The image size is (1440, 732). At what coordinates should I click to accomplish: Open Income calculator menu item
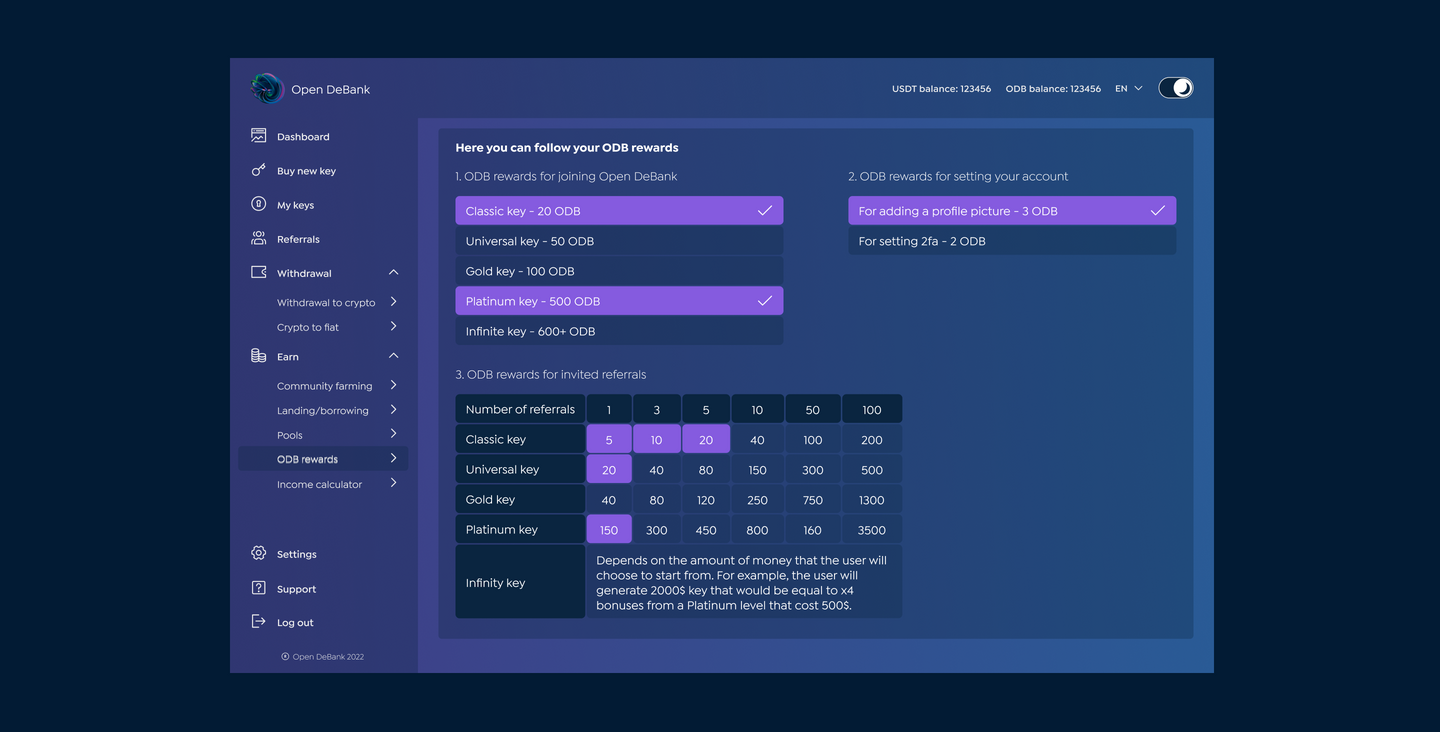point(319,484)
